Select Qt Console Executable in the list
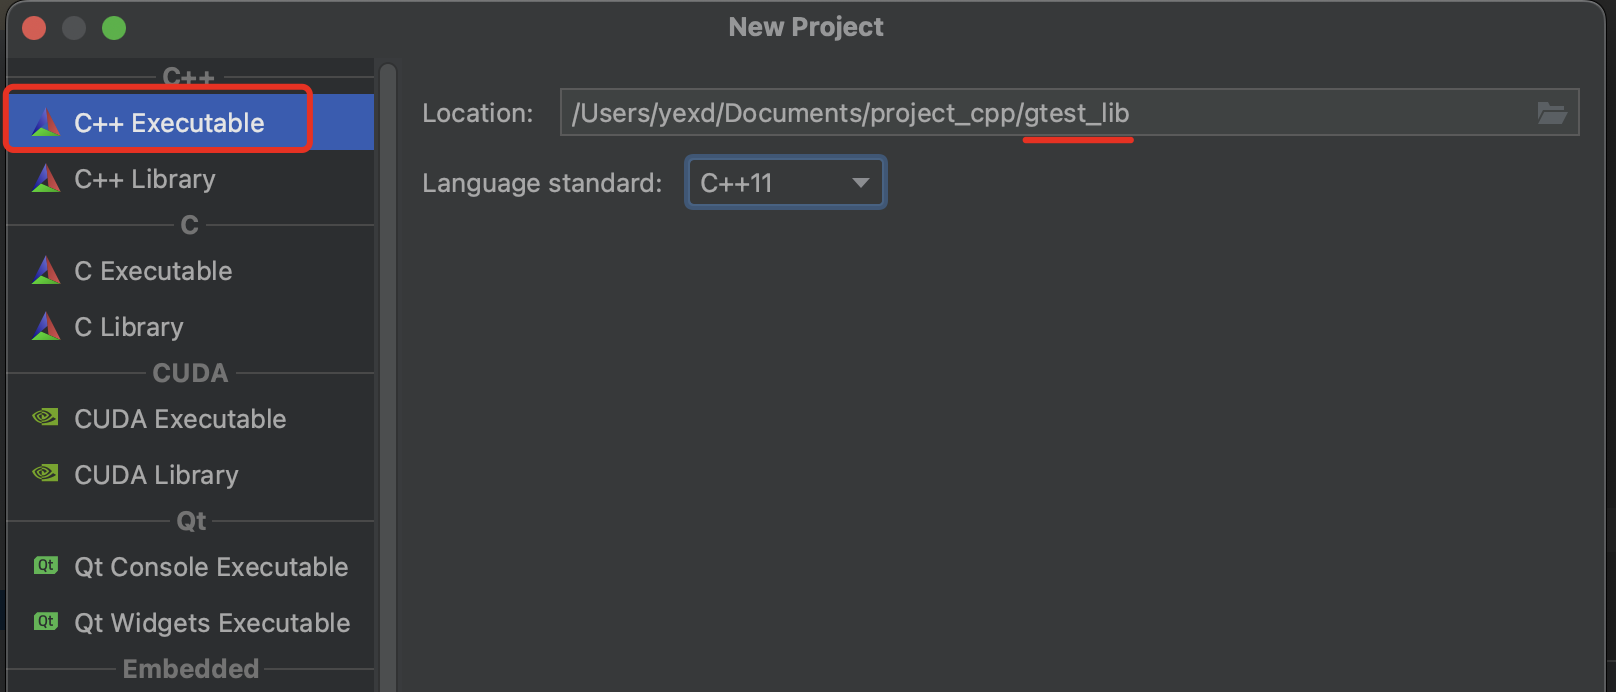1616x692 pixels. coord(190,566)
